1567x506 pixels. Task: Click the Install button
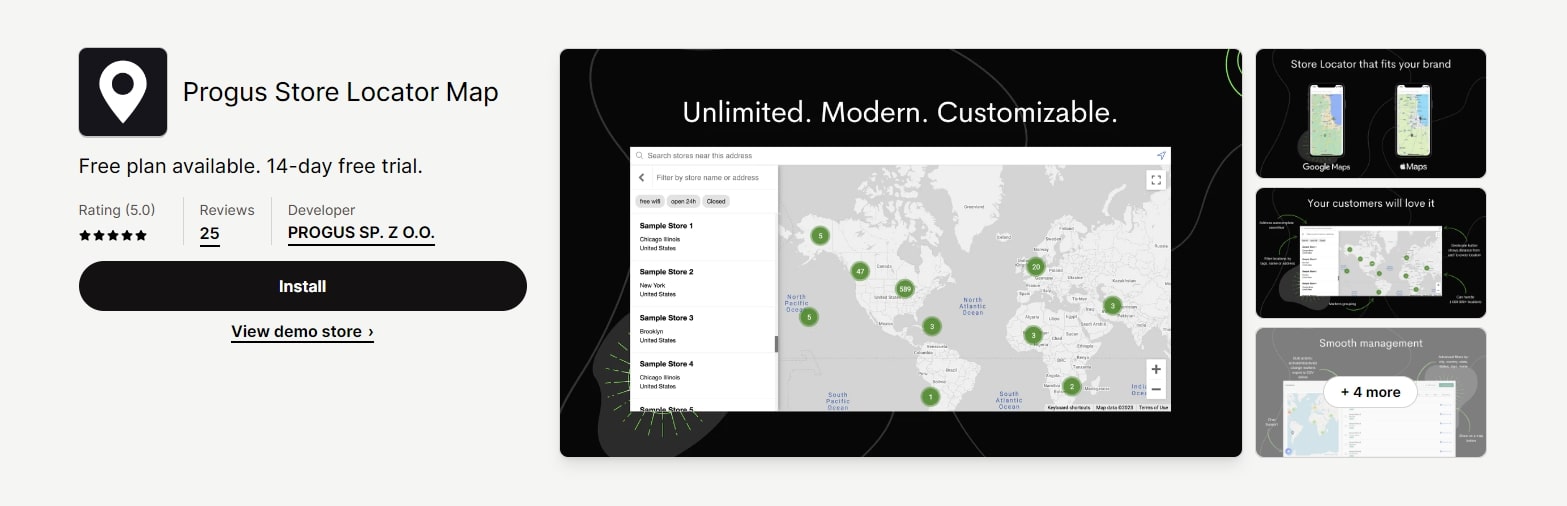tap(303, 286)
